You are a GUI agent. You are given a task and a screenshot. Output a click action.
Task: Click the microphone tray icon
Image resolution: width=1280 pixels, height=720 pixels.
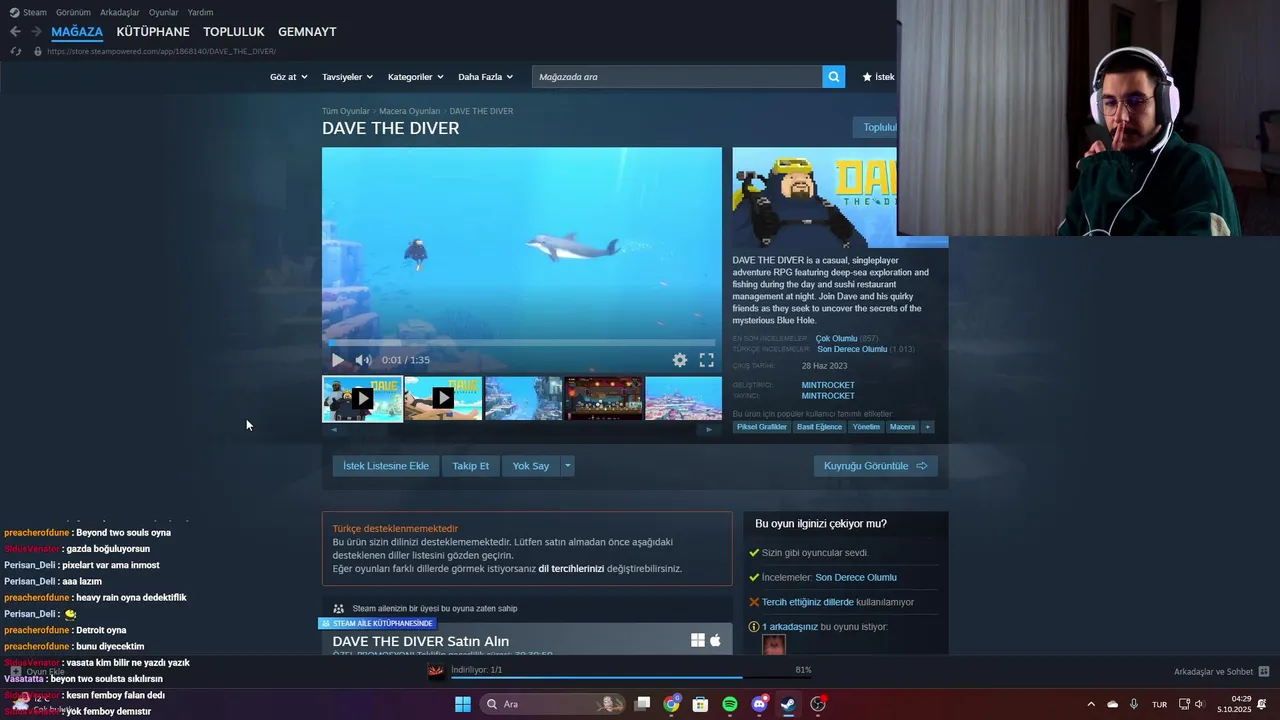(1133, 704)
